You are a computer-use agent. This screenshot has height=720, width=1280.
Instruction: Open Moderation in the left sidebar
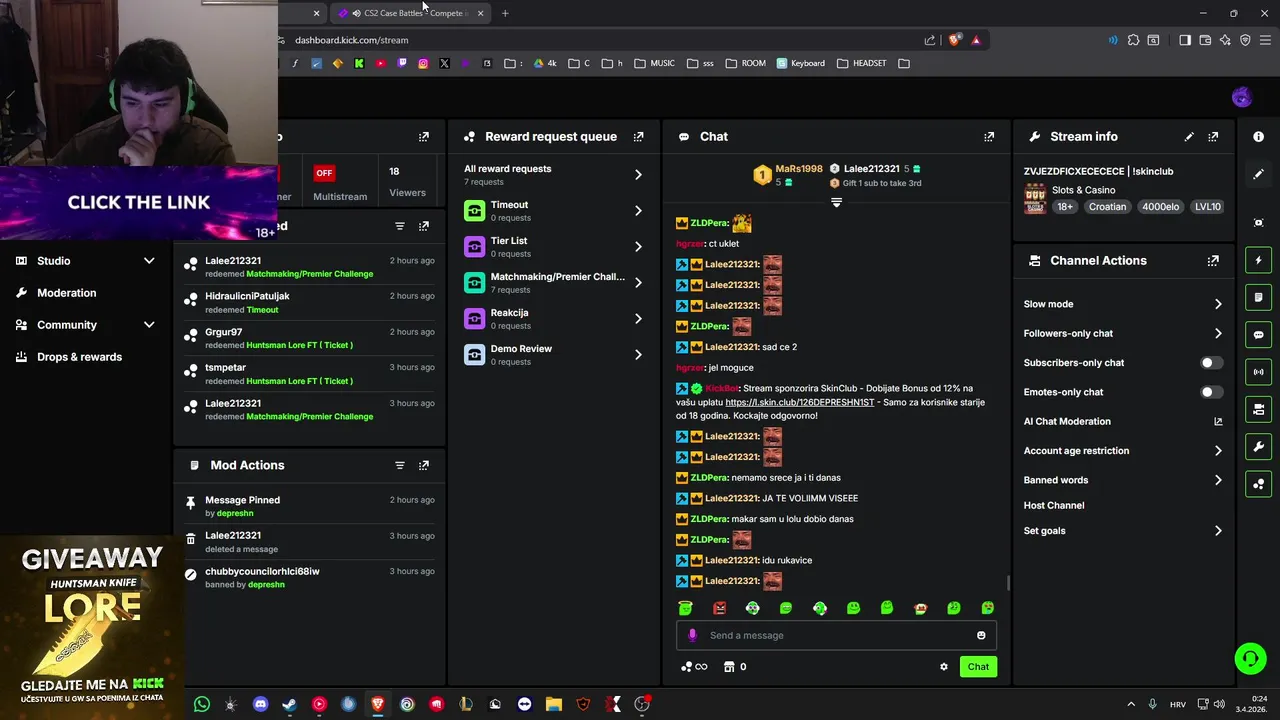click(x=67, y=293)
